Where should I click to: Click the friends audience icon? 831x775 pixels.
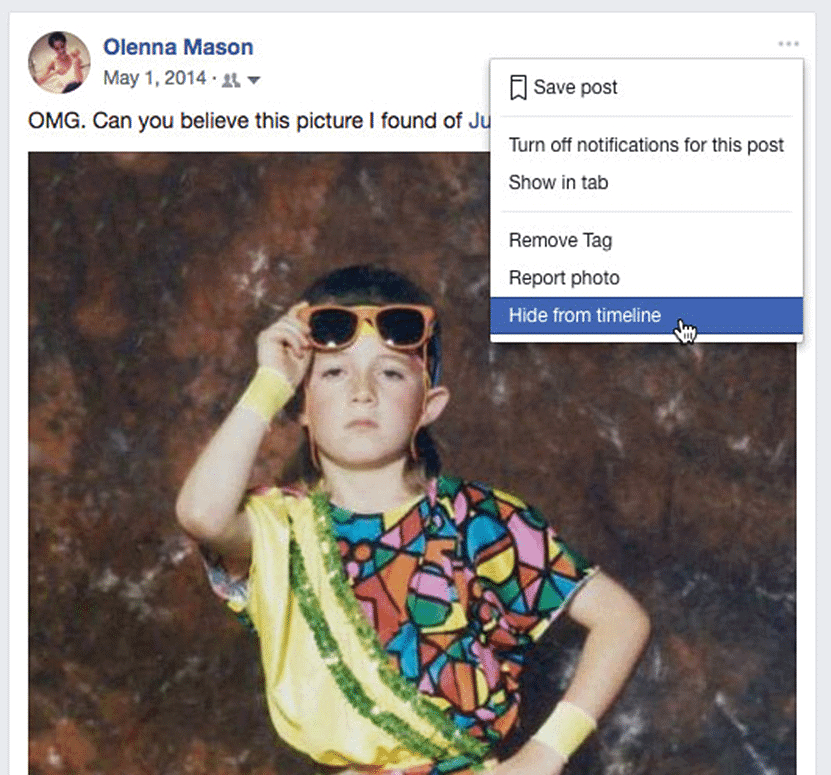pos(230,79)
